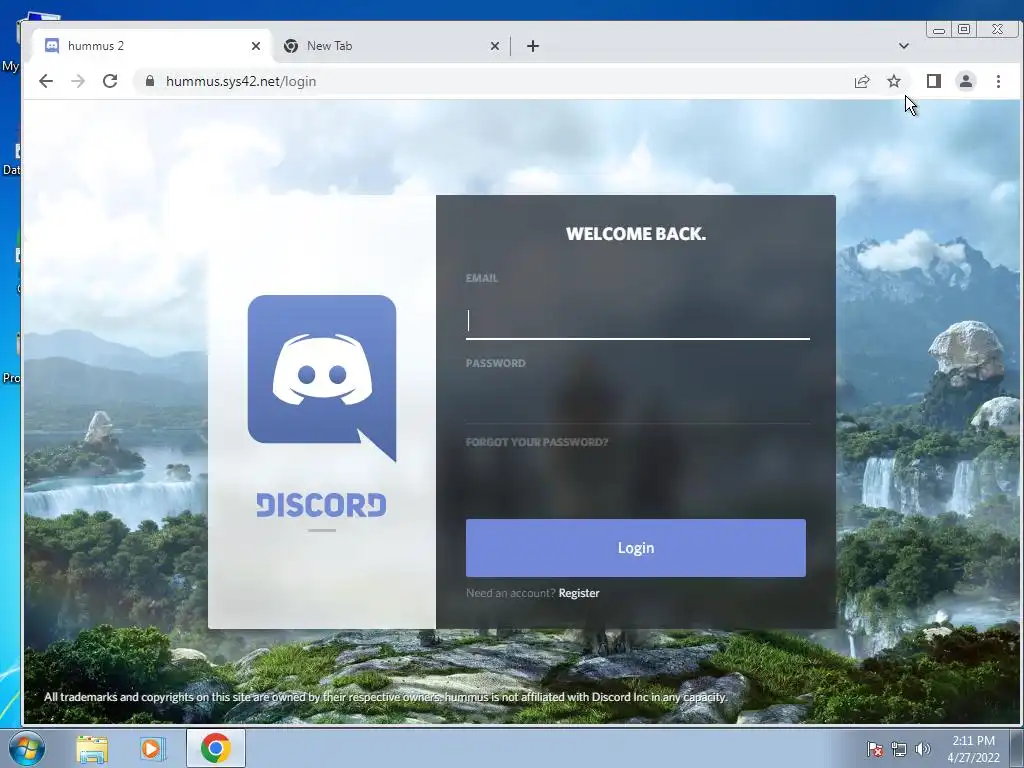
Task: Click the browser forward arrow
Action: 78,81
